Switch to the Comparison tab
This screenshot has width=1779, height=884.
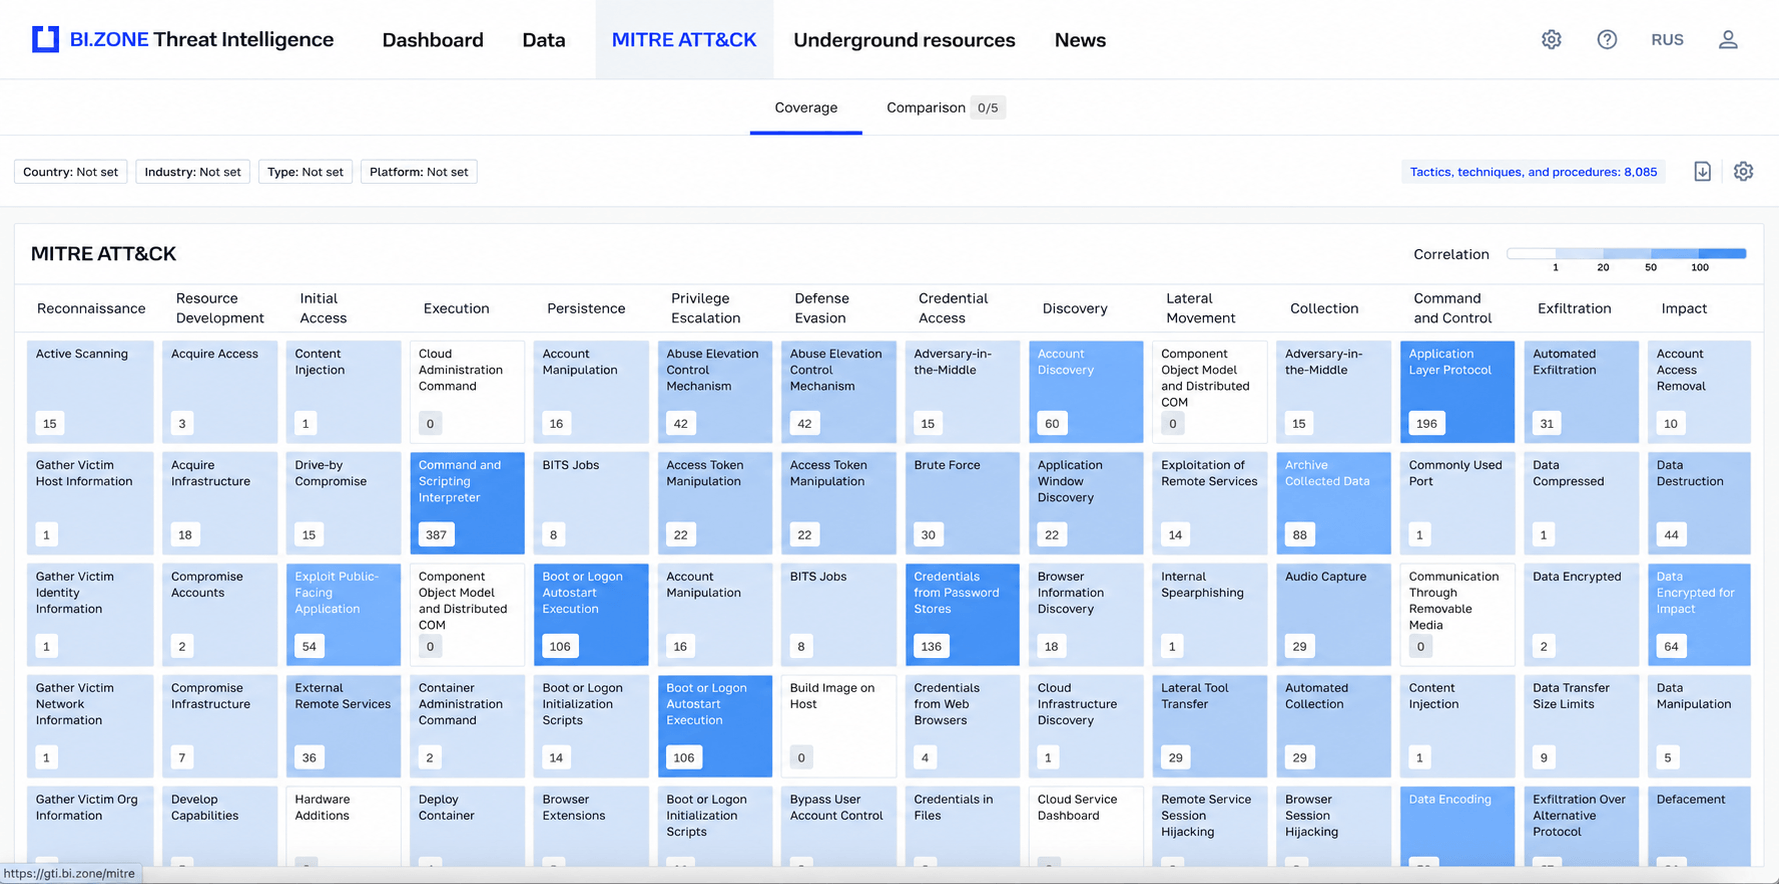[x=945, y=107]
